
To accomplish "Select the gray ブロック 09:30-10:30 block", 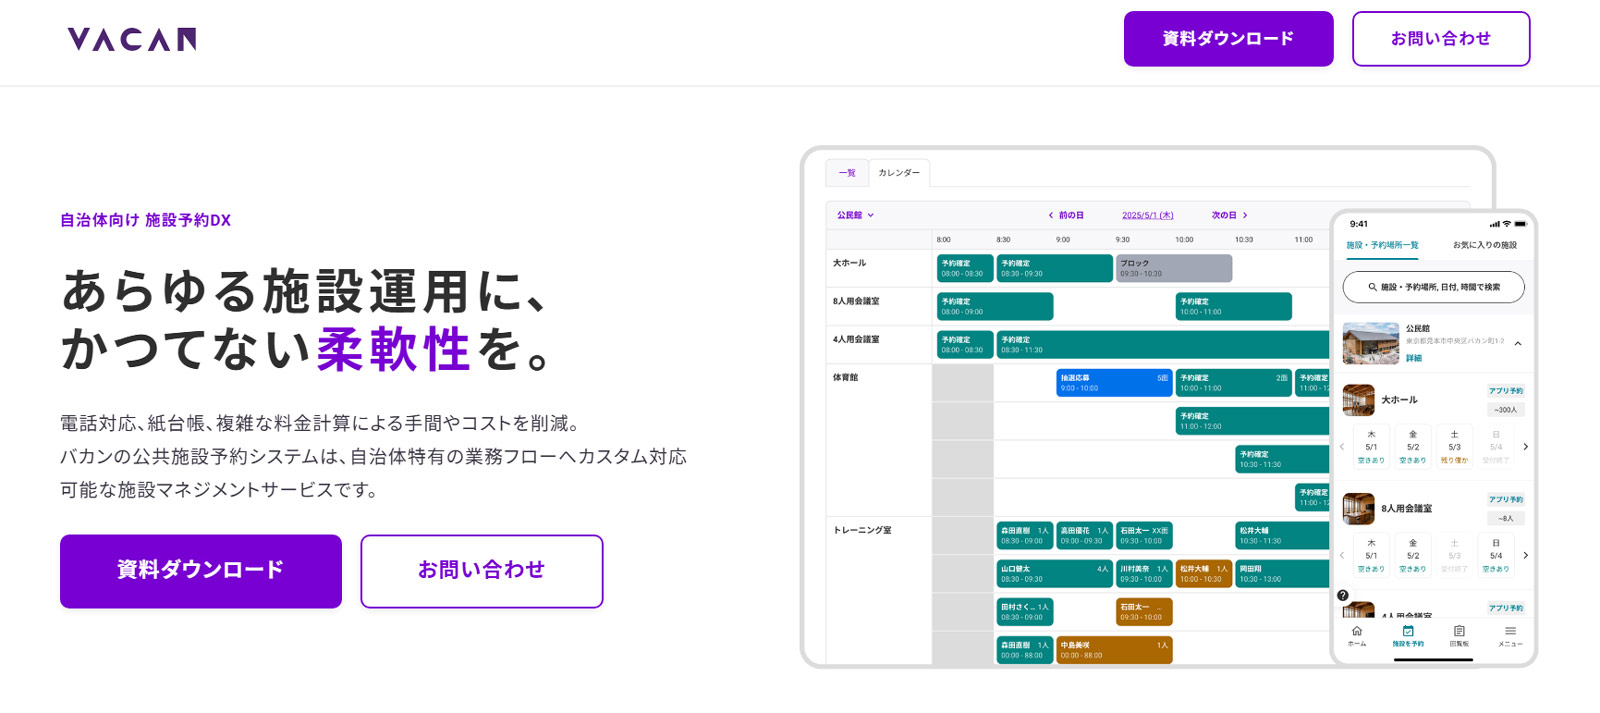I will [x=1174, y=268].
